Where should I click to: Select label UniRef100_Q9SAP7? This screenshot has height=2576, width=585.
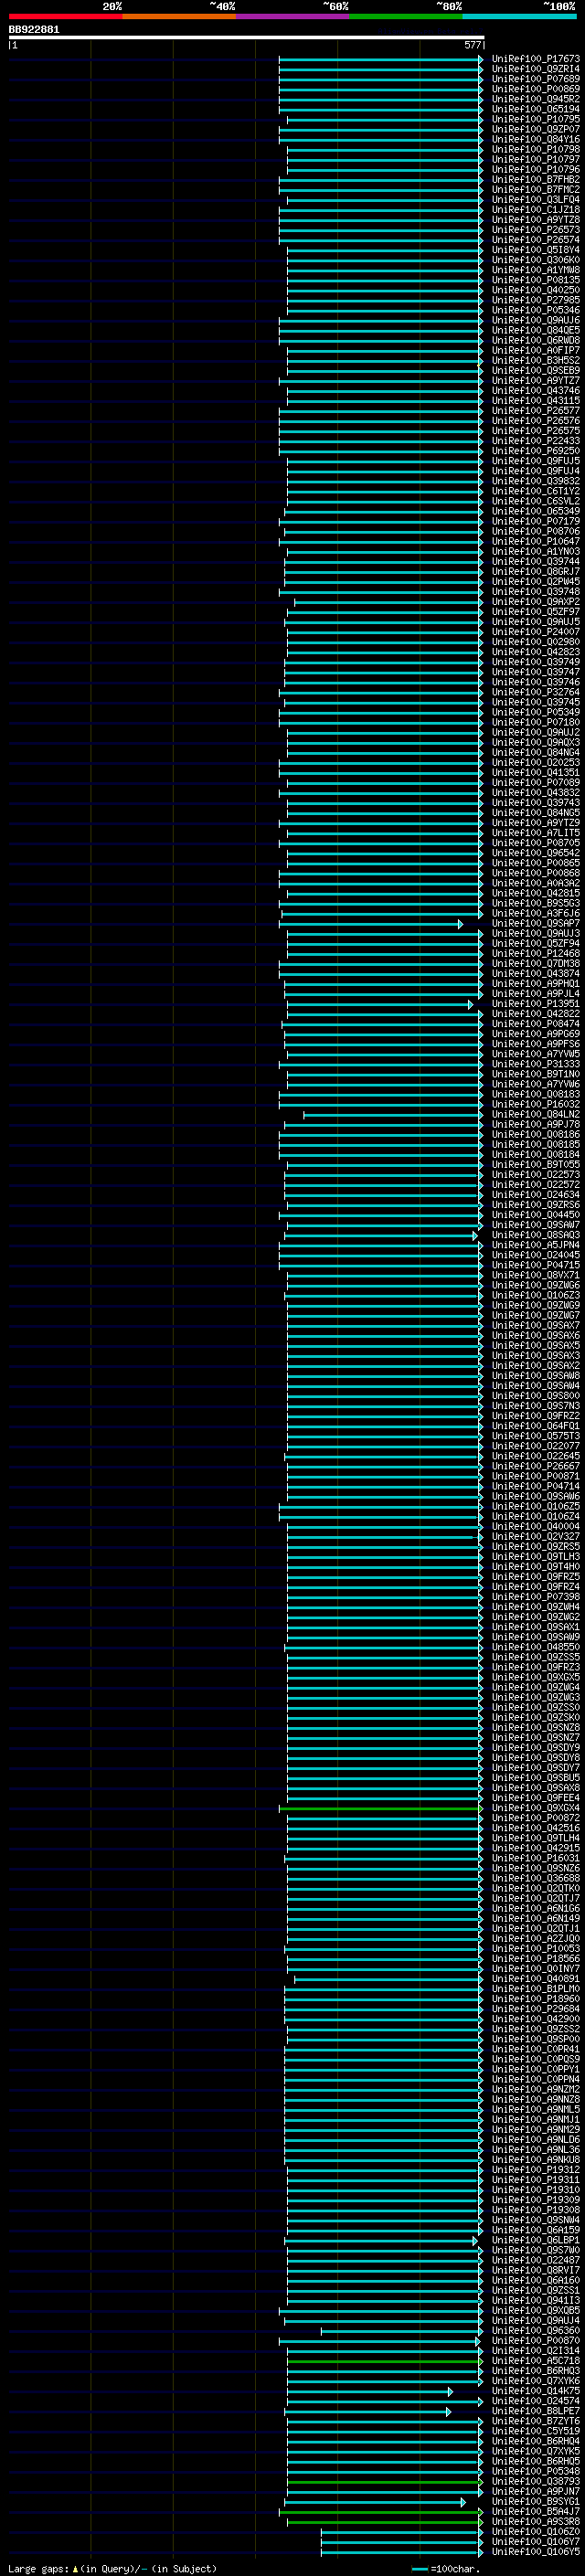click(x=536, y=924)
